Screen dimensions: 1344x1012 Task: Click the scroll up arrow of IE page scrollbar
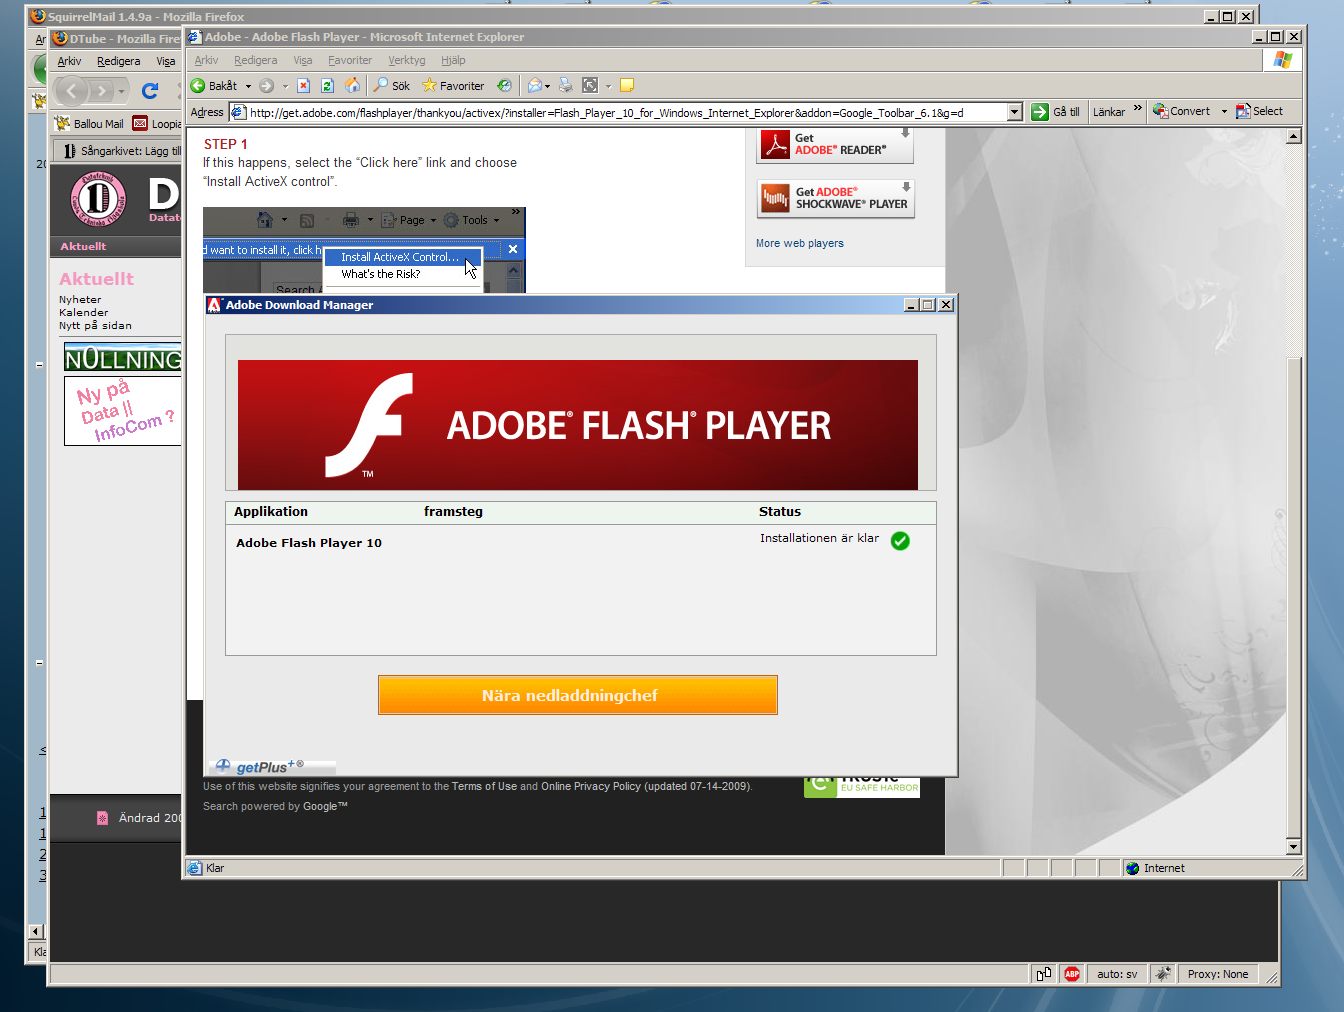1293,136
